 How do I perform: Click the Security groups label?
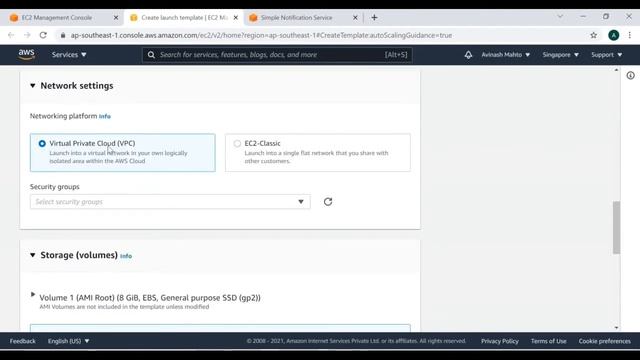click(55, 187)
